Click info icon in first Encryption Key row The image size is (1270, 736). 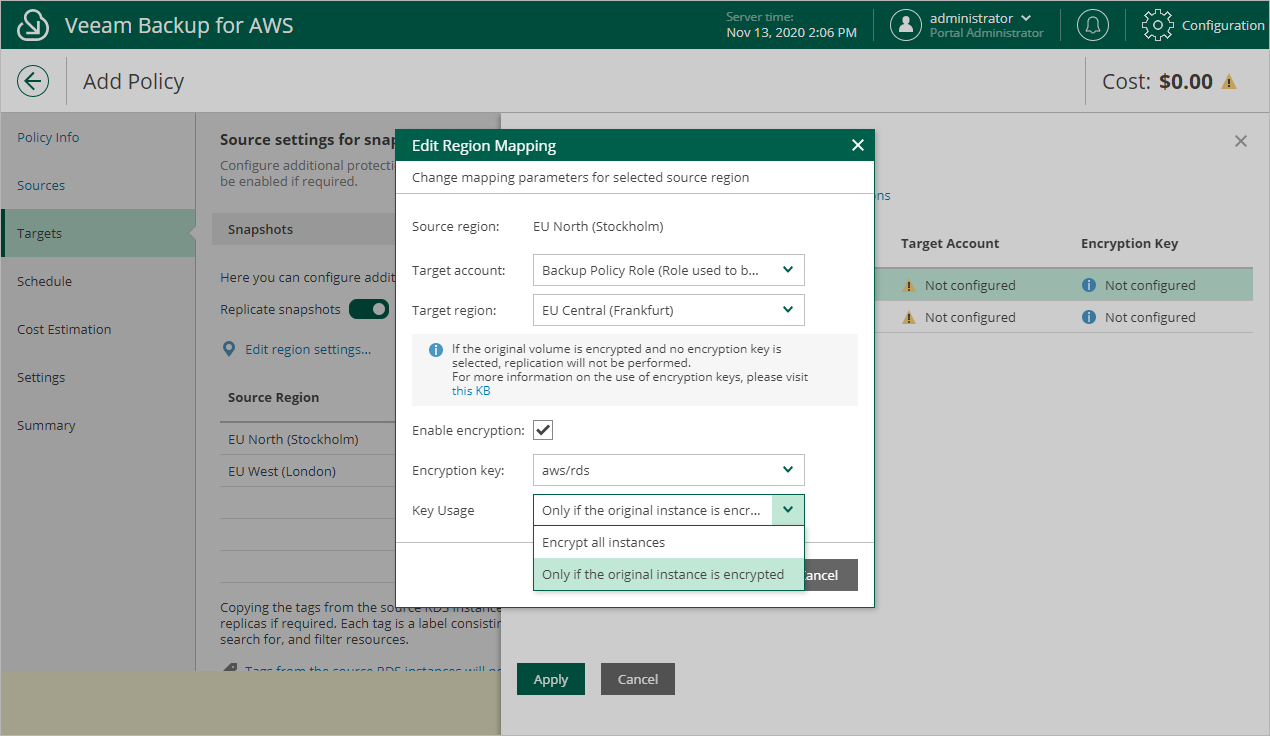[x=1089, y=285]
